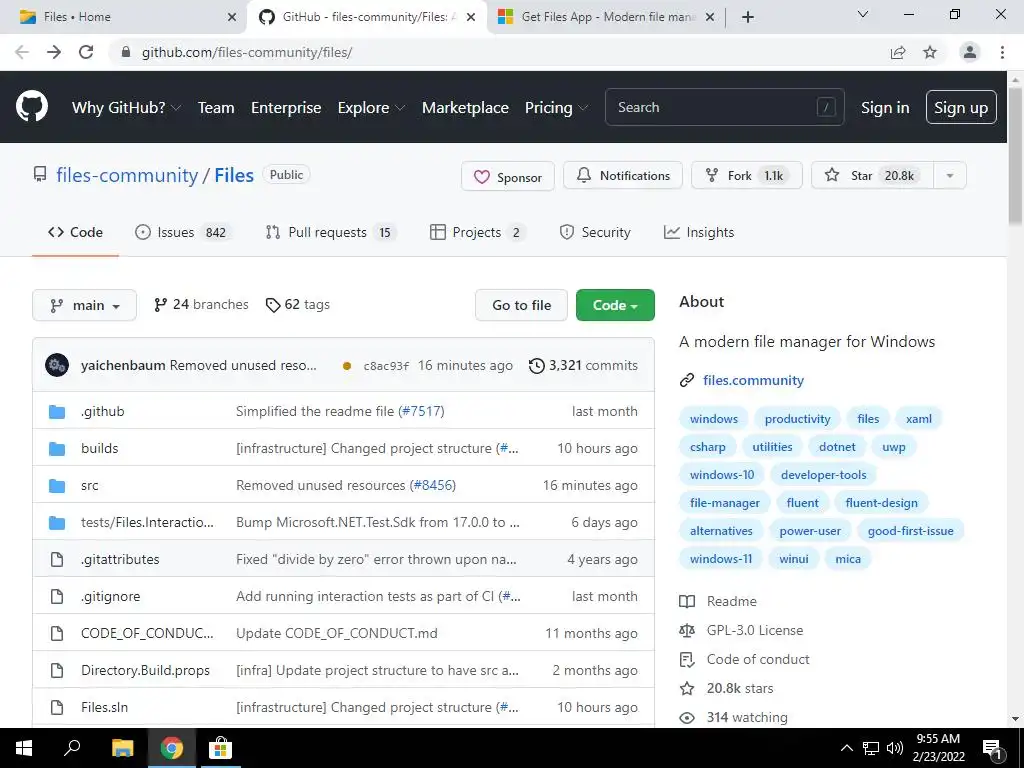Click the yaichenbaum avatar icon

coord(57,365)
